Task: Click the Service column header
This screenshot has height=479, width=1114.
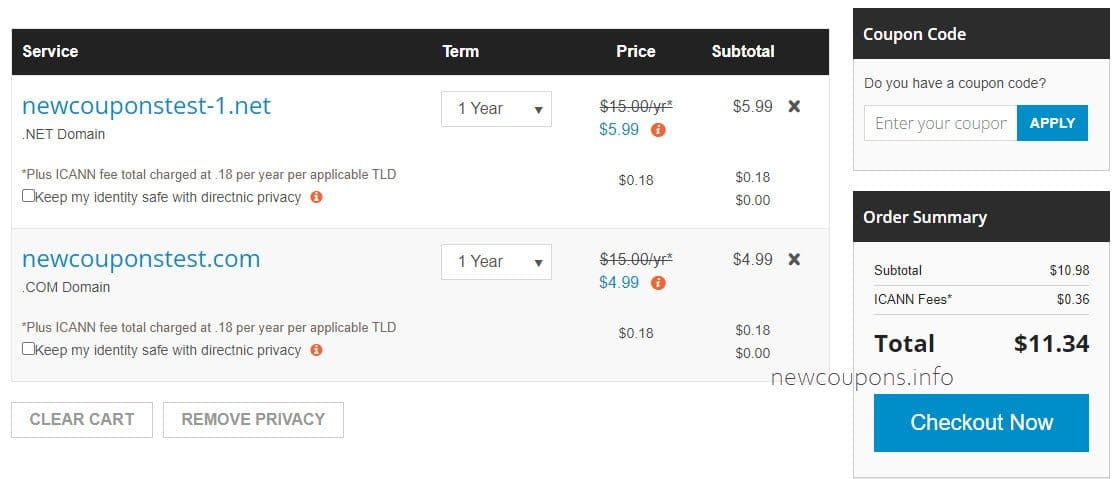Action: (50, 51)
